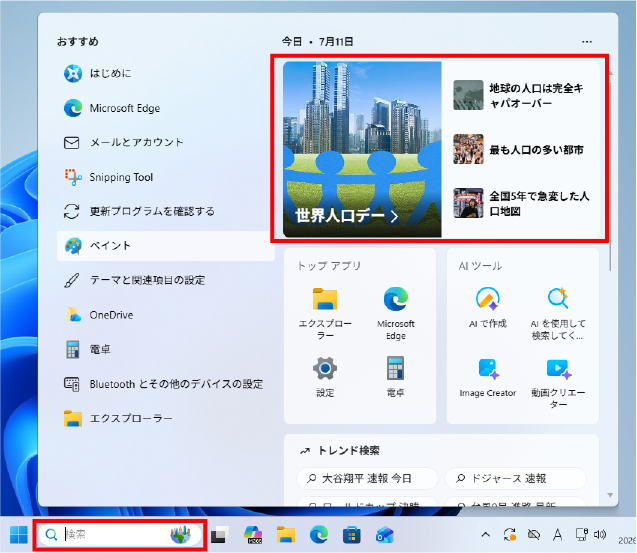Click the search panel vertical scrollbar
The height and width of the screenshot is (553, 637).
[x=610, y=175]
